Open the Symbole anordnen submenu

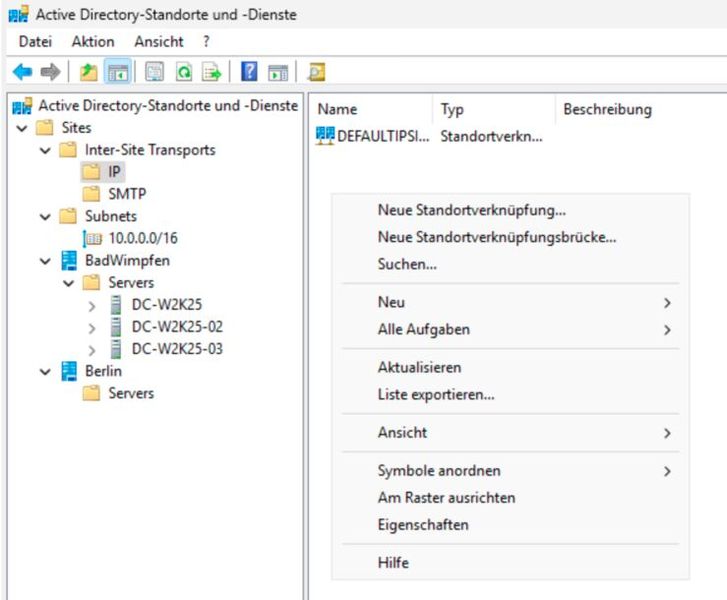pos(510,471)
